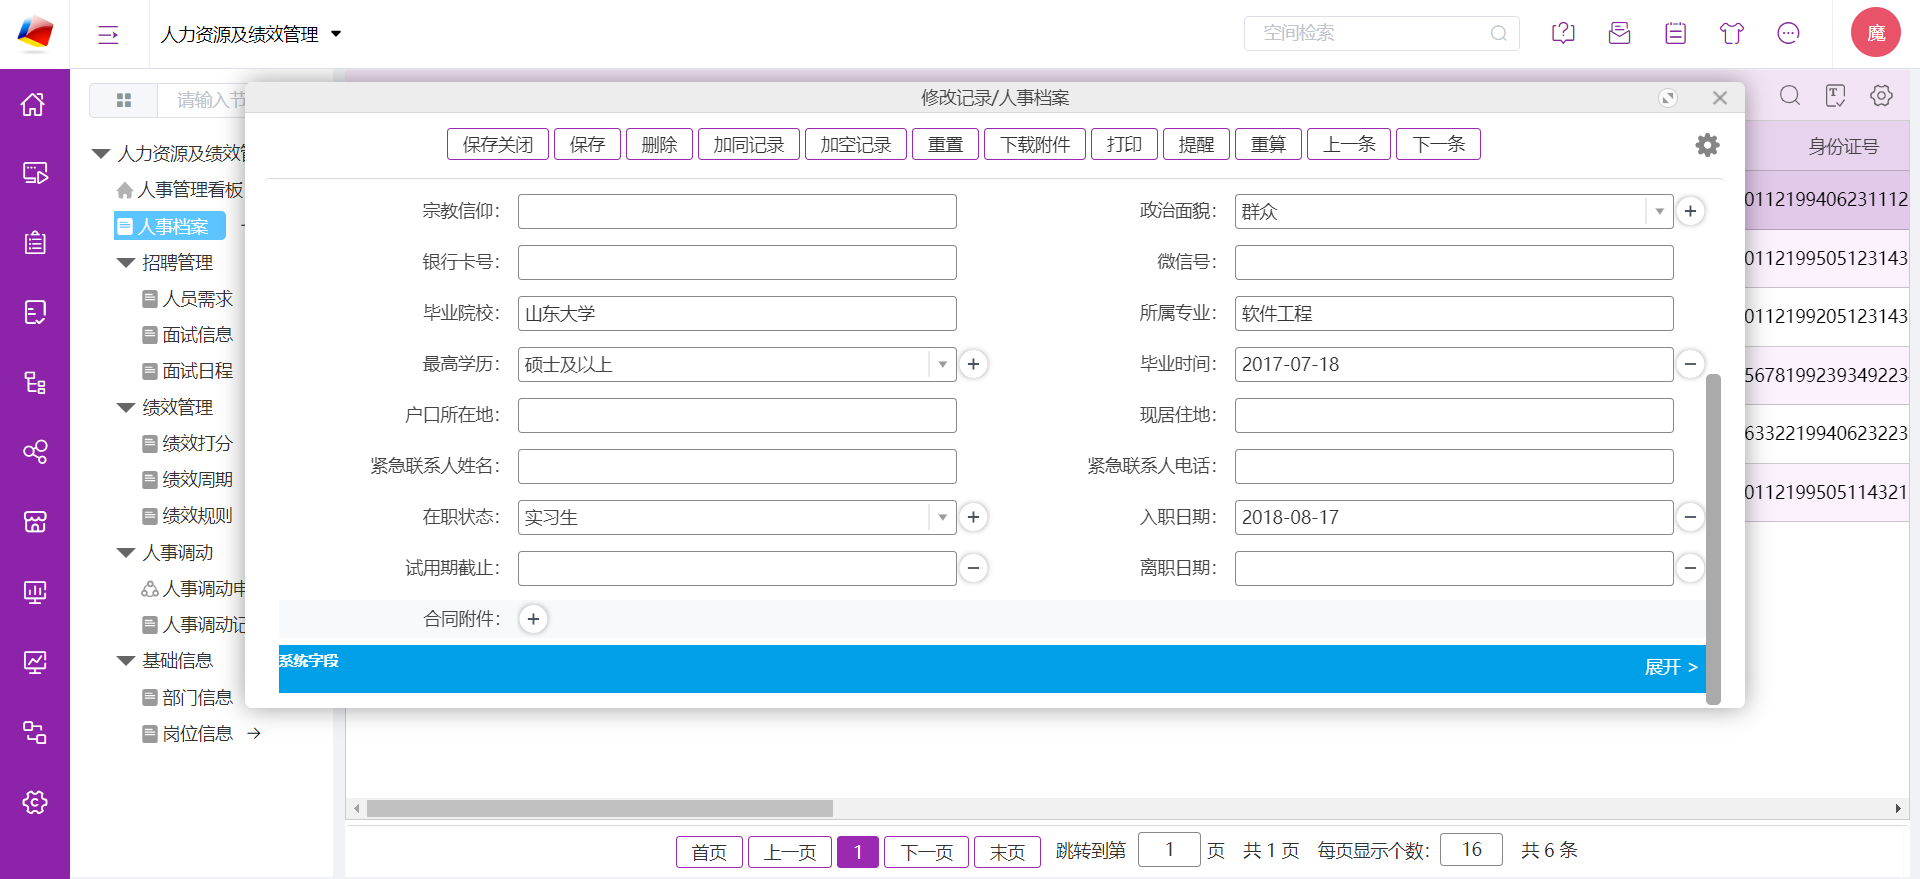
Task: Click the 身份证号 column header
Action: coord(1842,146)
